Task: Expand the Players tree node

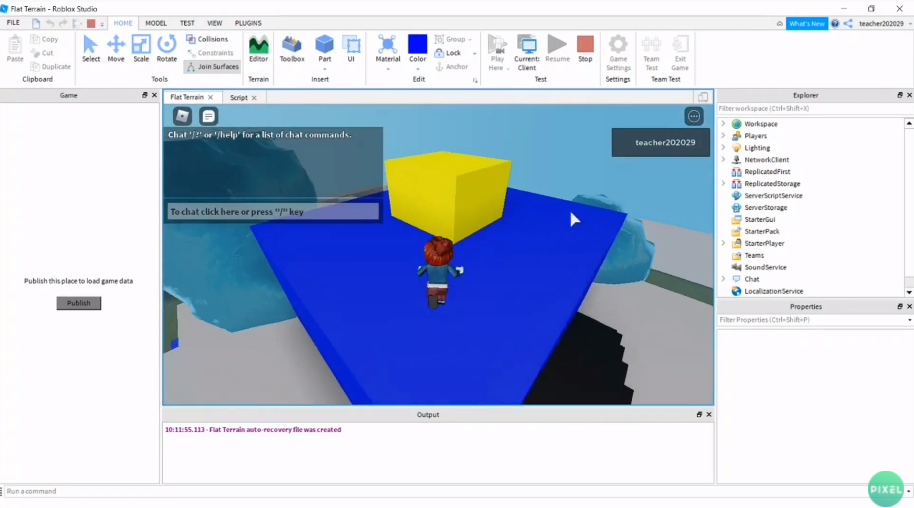Action: (x=723, y=135)
